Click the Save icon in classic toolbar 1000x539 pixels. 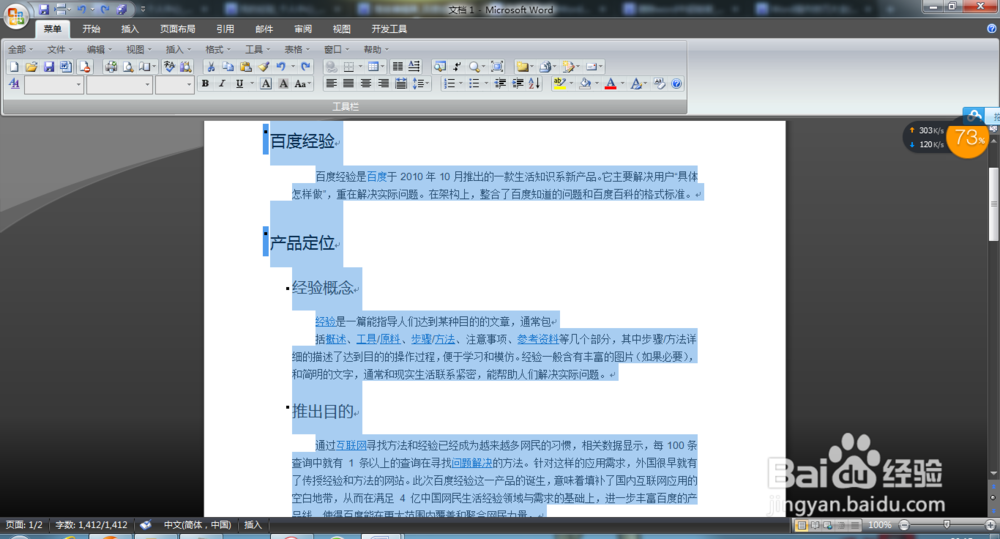click(x=49, y=66)
